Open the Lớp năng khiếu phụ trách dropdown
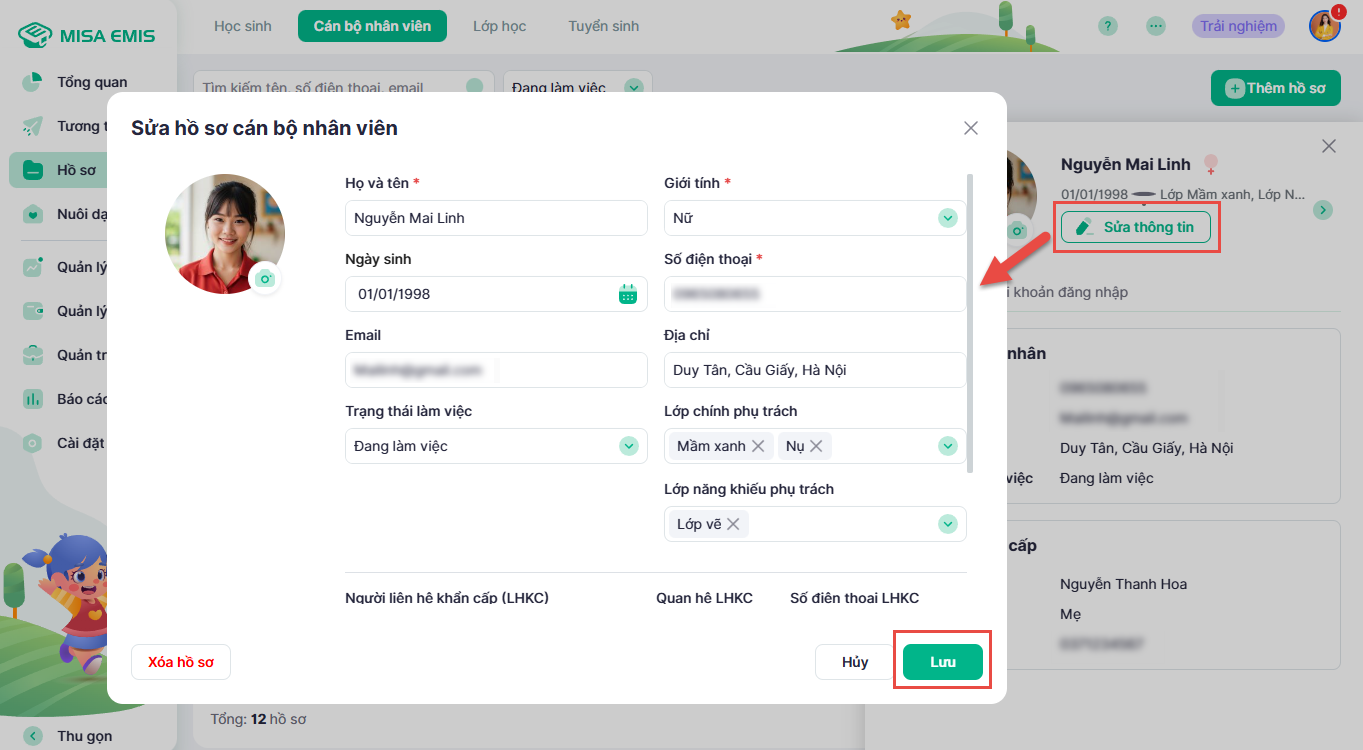Screen dimensions: 1363x750 [947, 524]
